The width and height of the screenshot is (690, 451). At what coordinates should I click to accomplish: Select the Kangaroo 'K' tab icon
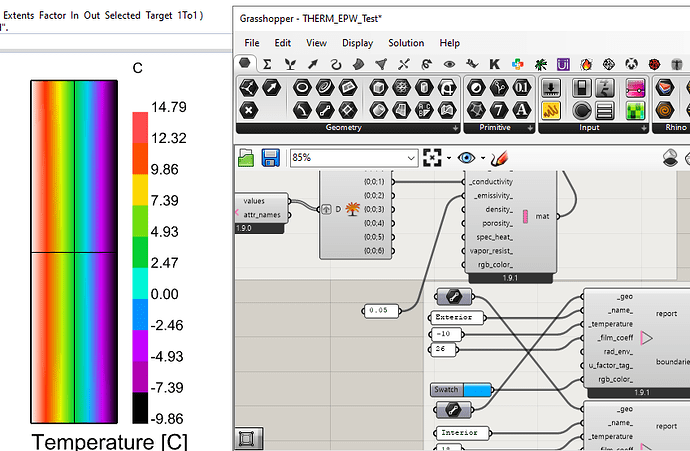(493, 64)
